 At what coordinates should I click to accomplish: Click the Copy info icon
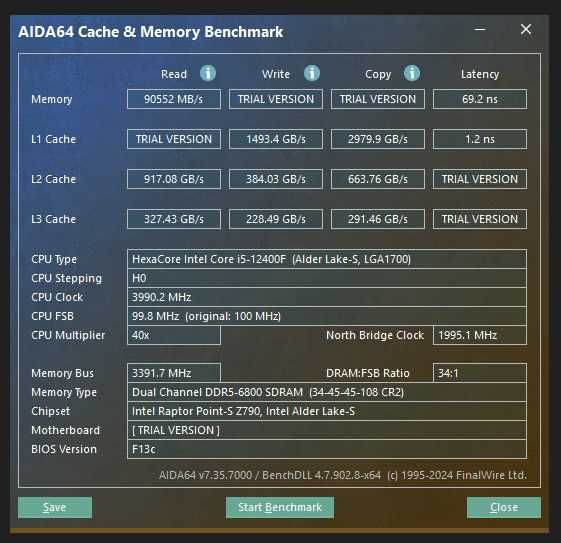point(412,73)
